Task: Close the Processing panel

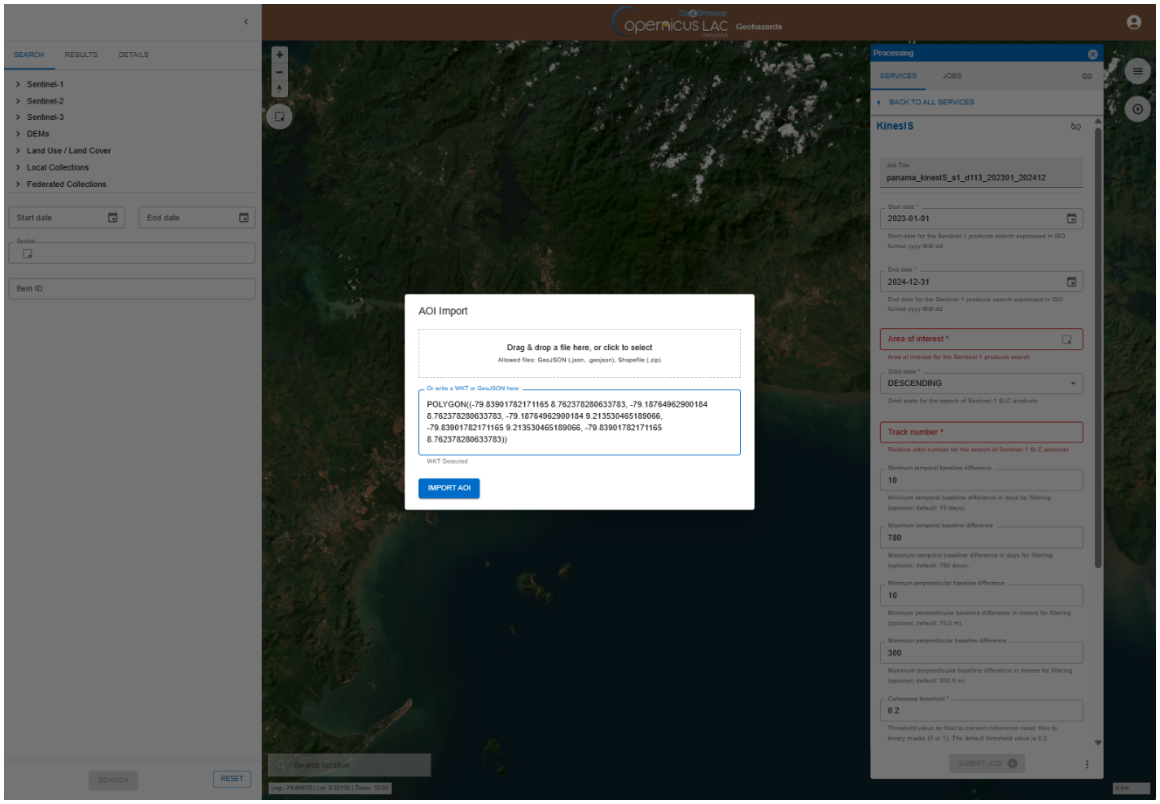Action: point(1092,54)
